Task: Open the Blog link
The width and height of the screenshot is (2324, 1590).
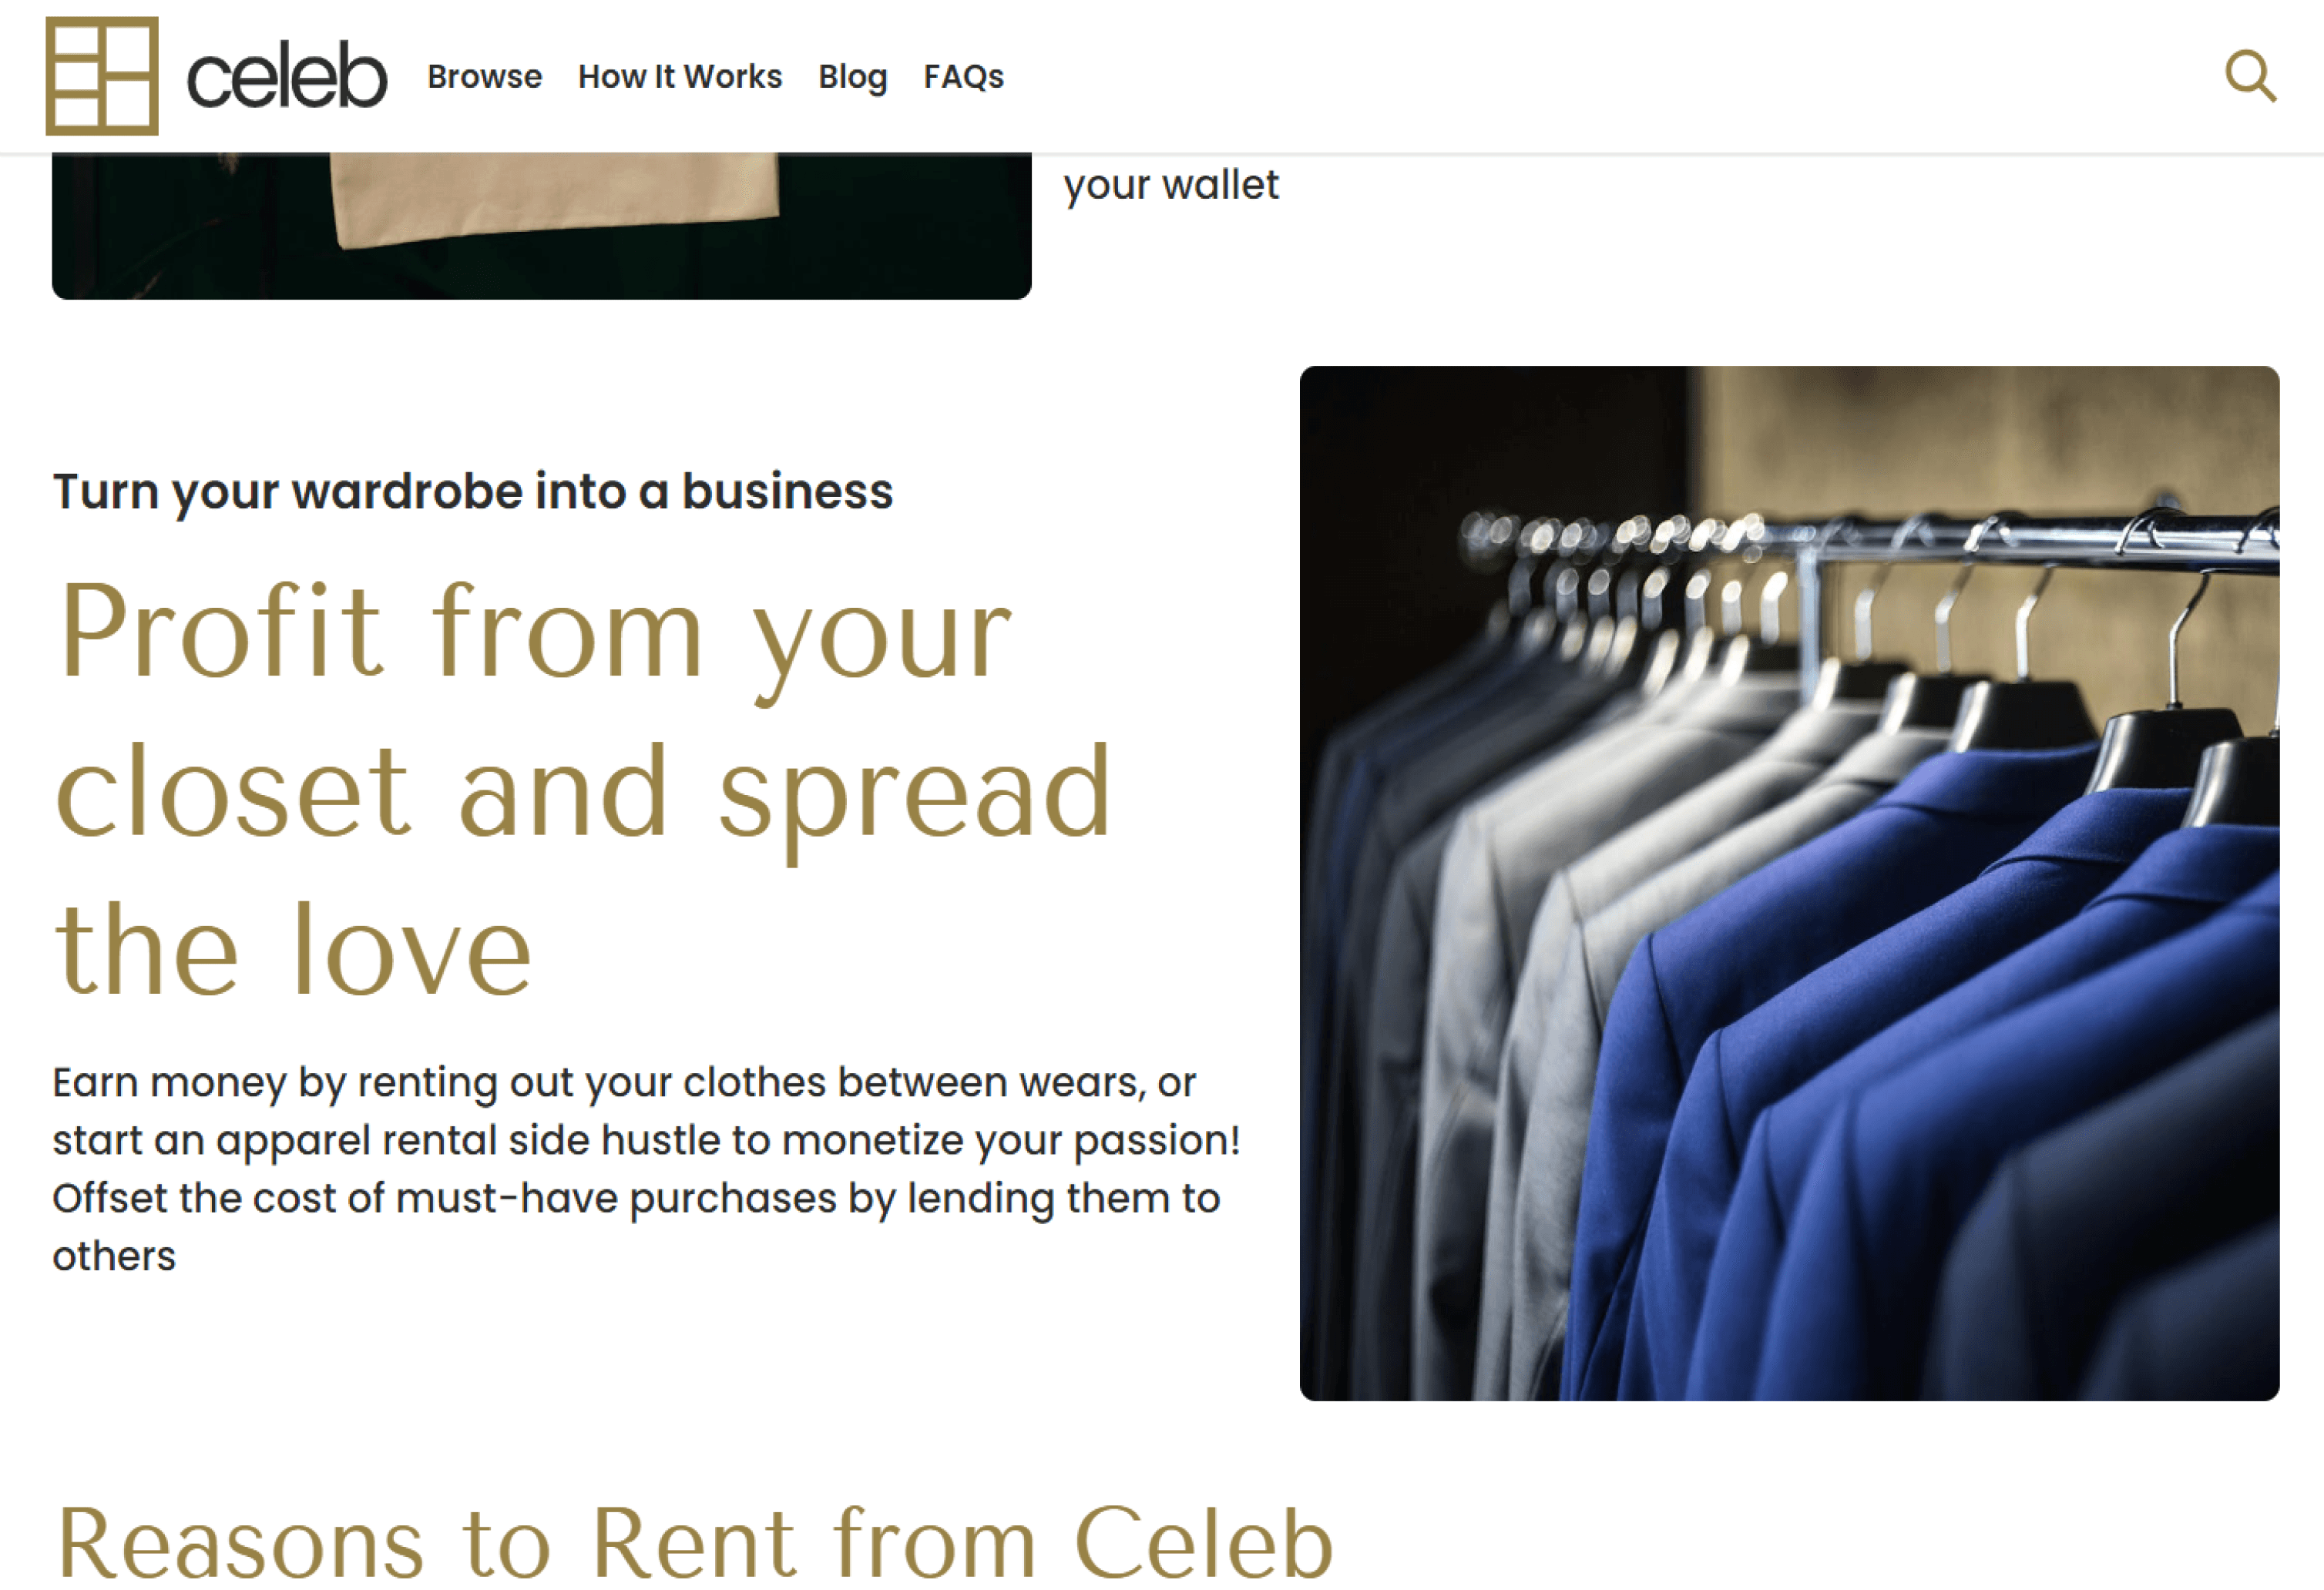Action: coord(852,77)
